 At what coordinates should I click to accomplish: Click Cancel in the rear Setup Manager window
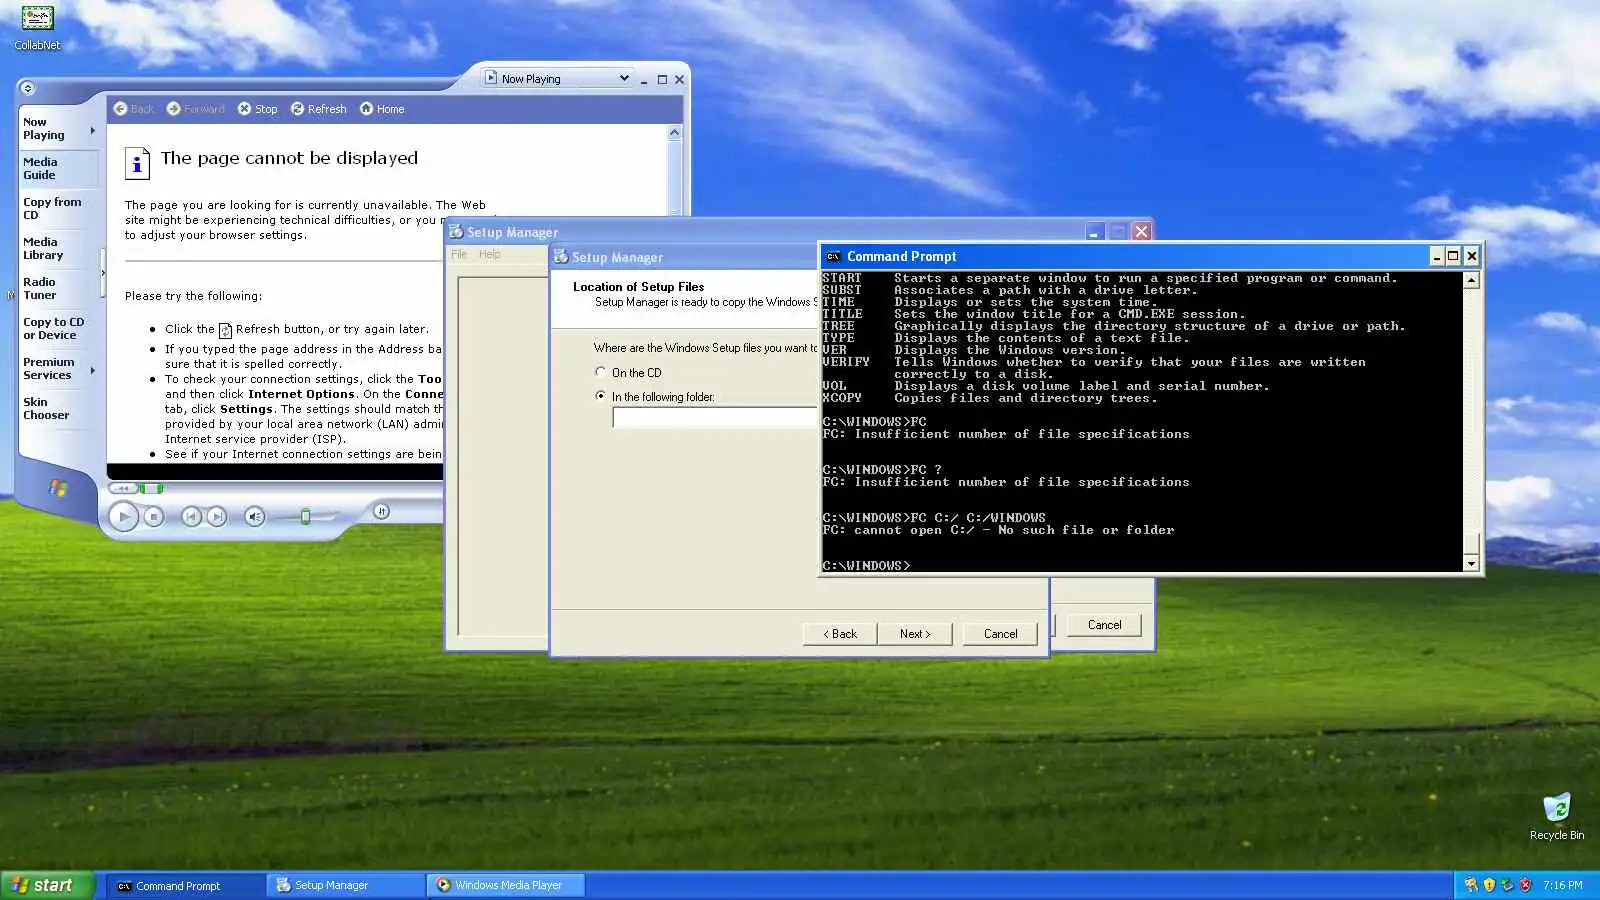click(x=1104, y=625)
